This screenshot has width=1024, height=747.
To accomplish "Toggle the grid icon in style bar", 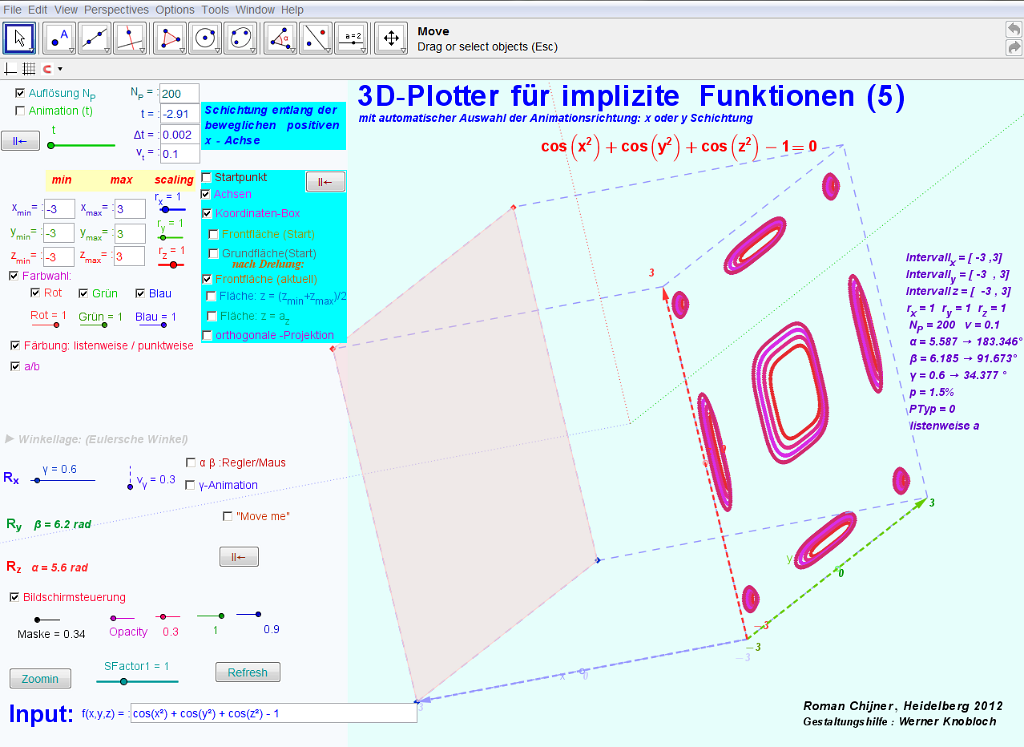I will [x=28, y=69].
